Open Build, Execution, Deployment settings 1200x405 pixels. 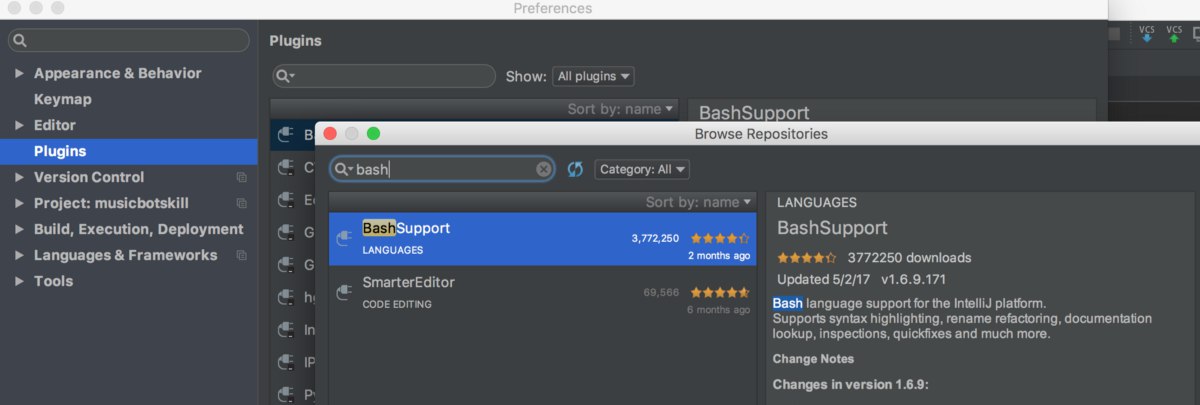(138, 229)
